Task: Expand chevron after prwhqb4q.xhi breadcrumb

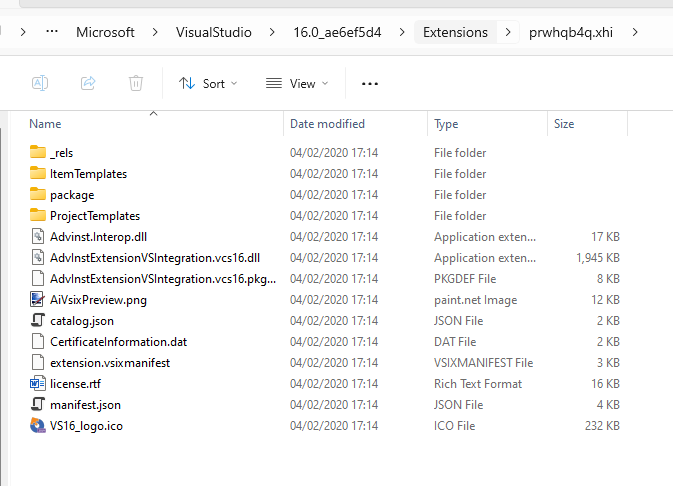Action: point(635,32)
